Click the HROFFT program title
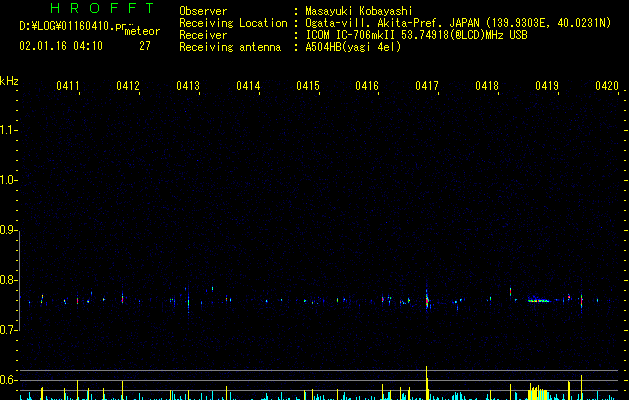Screen dimensions: 629x400 point(102,8)
